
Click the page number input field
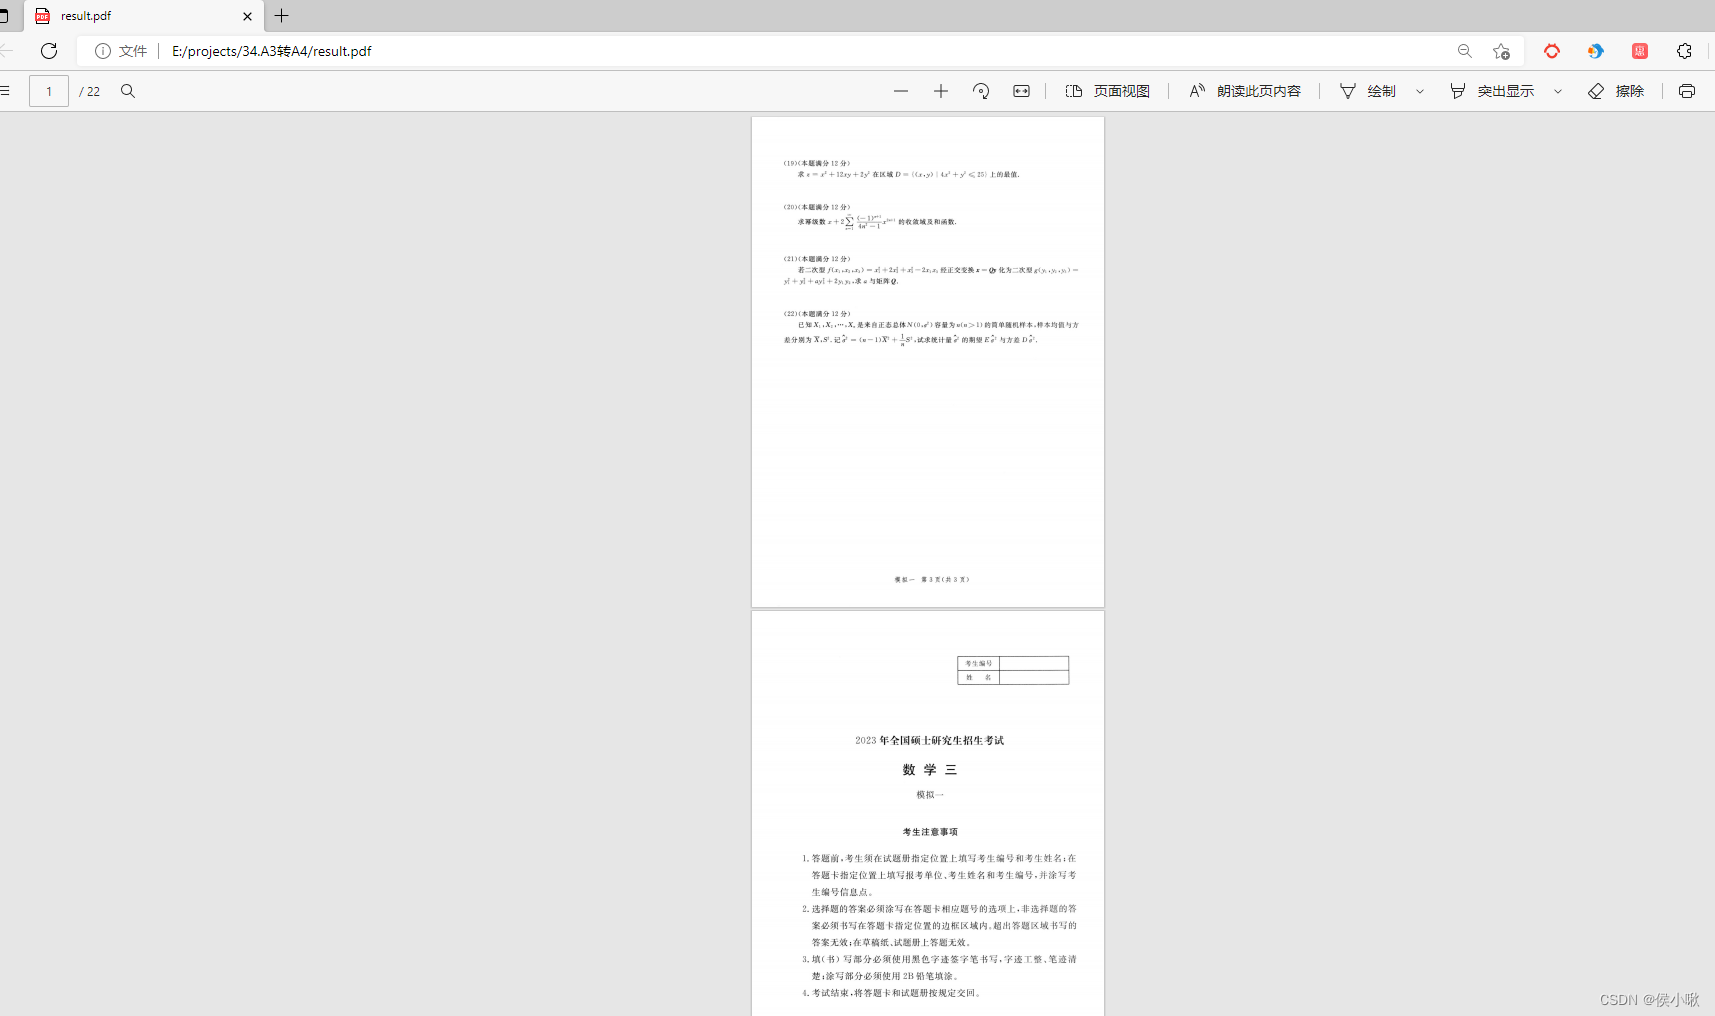tap(48, 91)
